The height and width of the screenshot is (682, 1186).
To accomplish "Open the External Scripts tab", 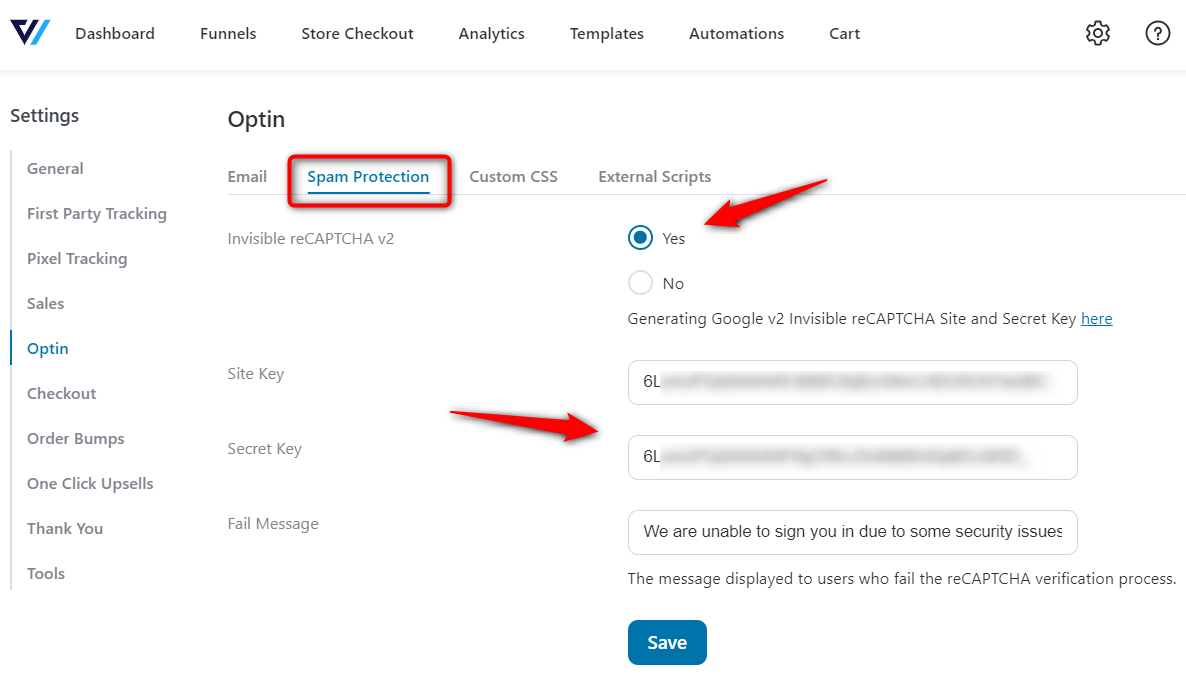I will (654, 176).
